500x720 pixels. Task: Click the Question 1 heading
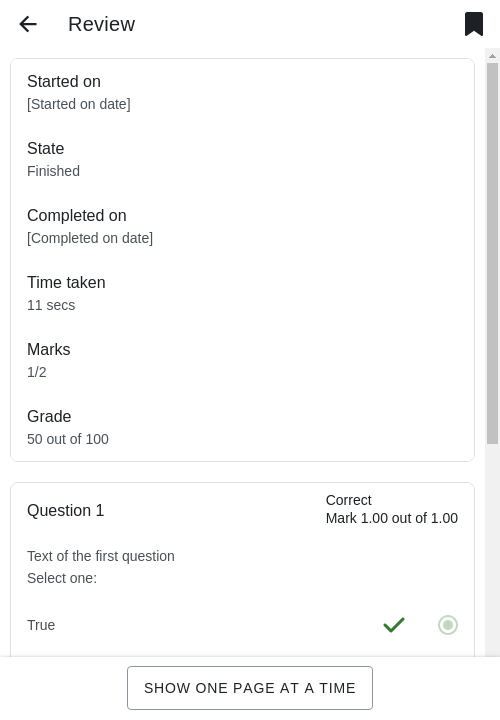click(66, 510)
